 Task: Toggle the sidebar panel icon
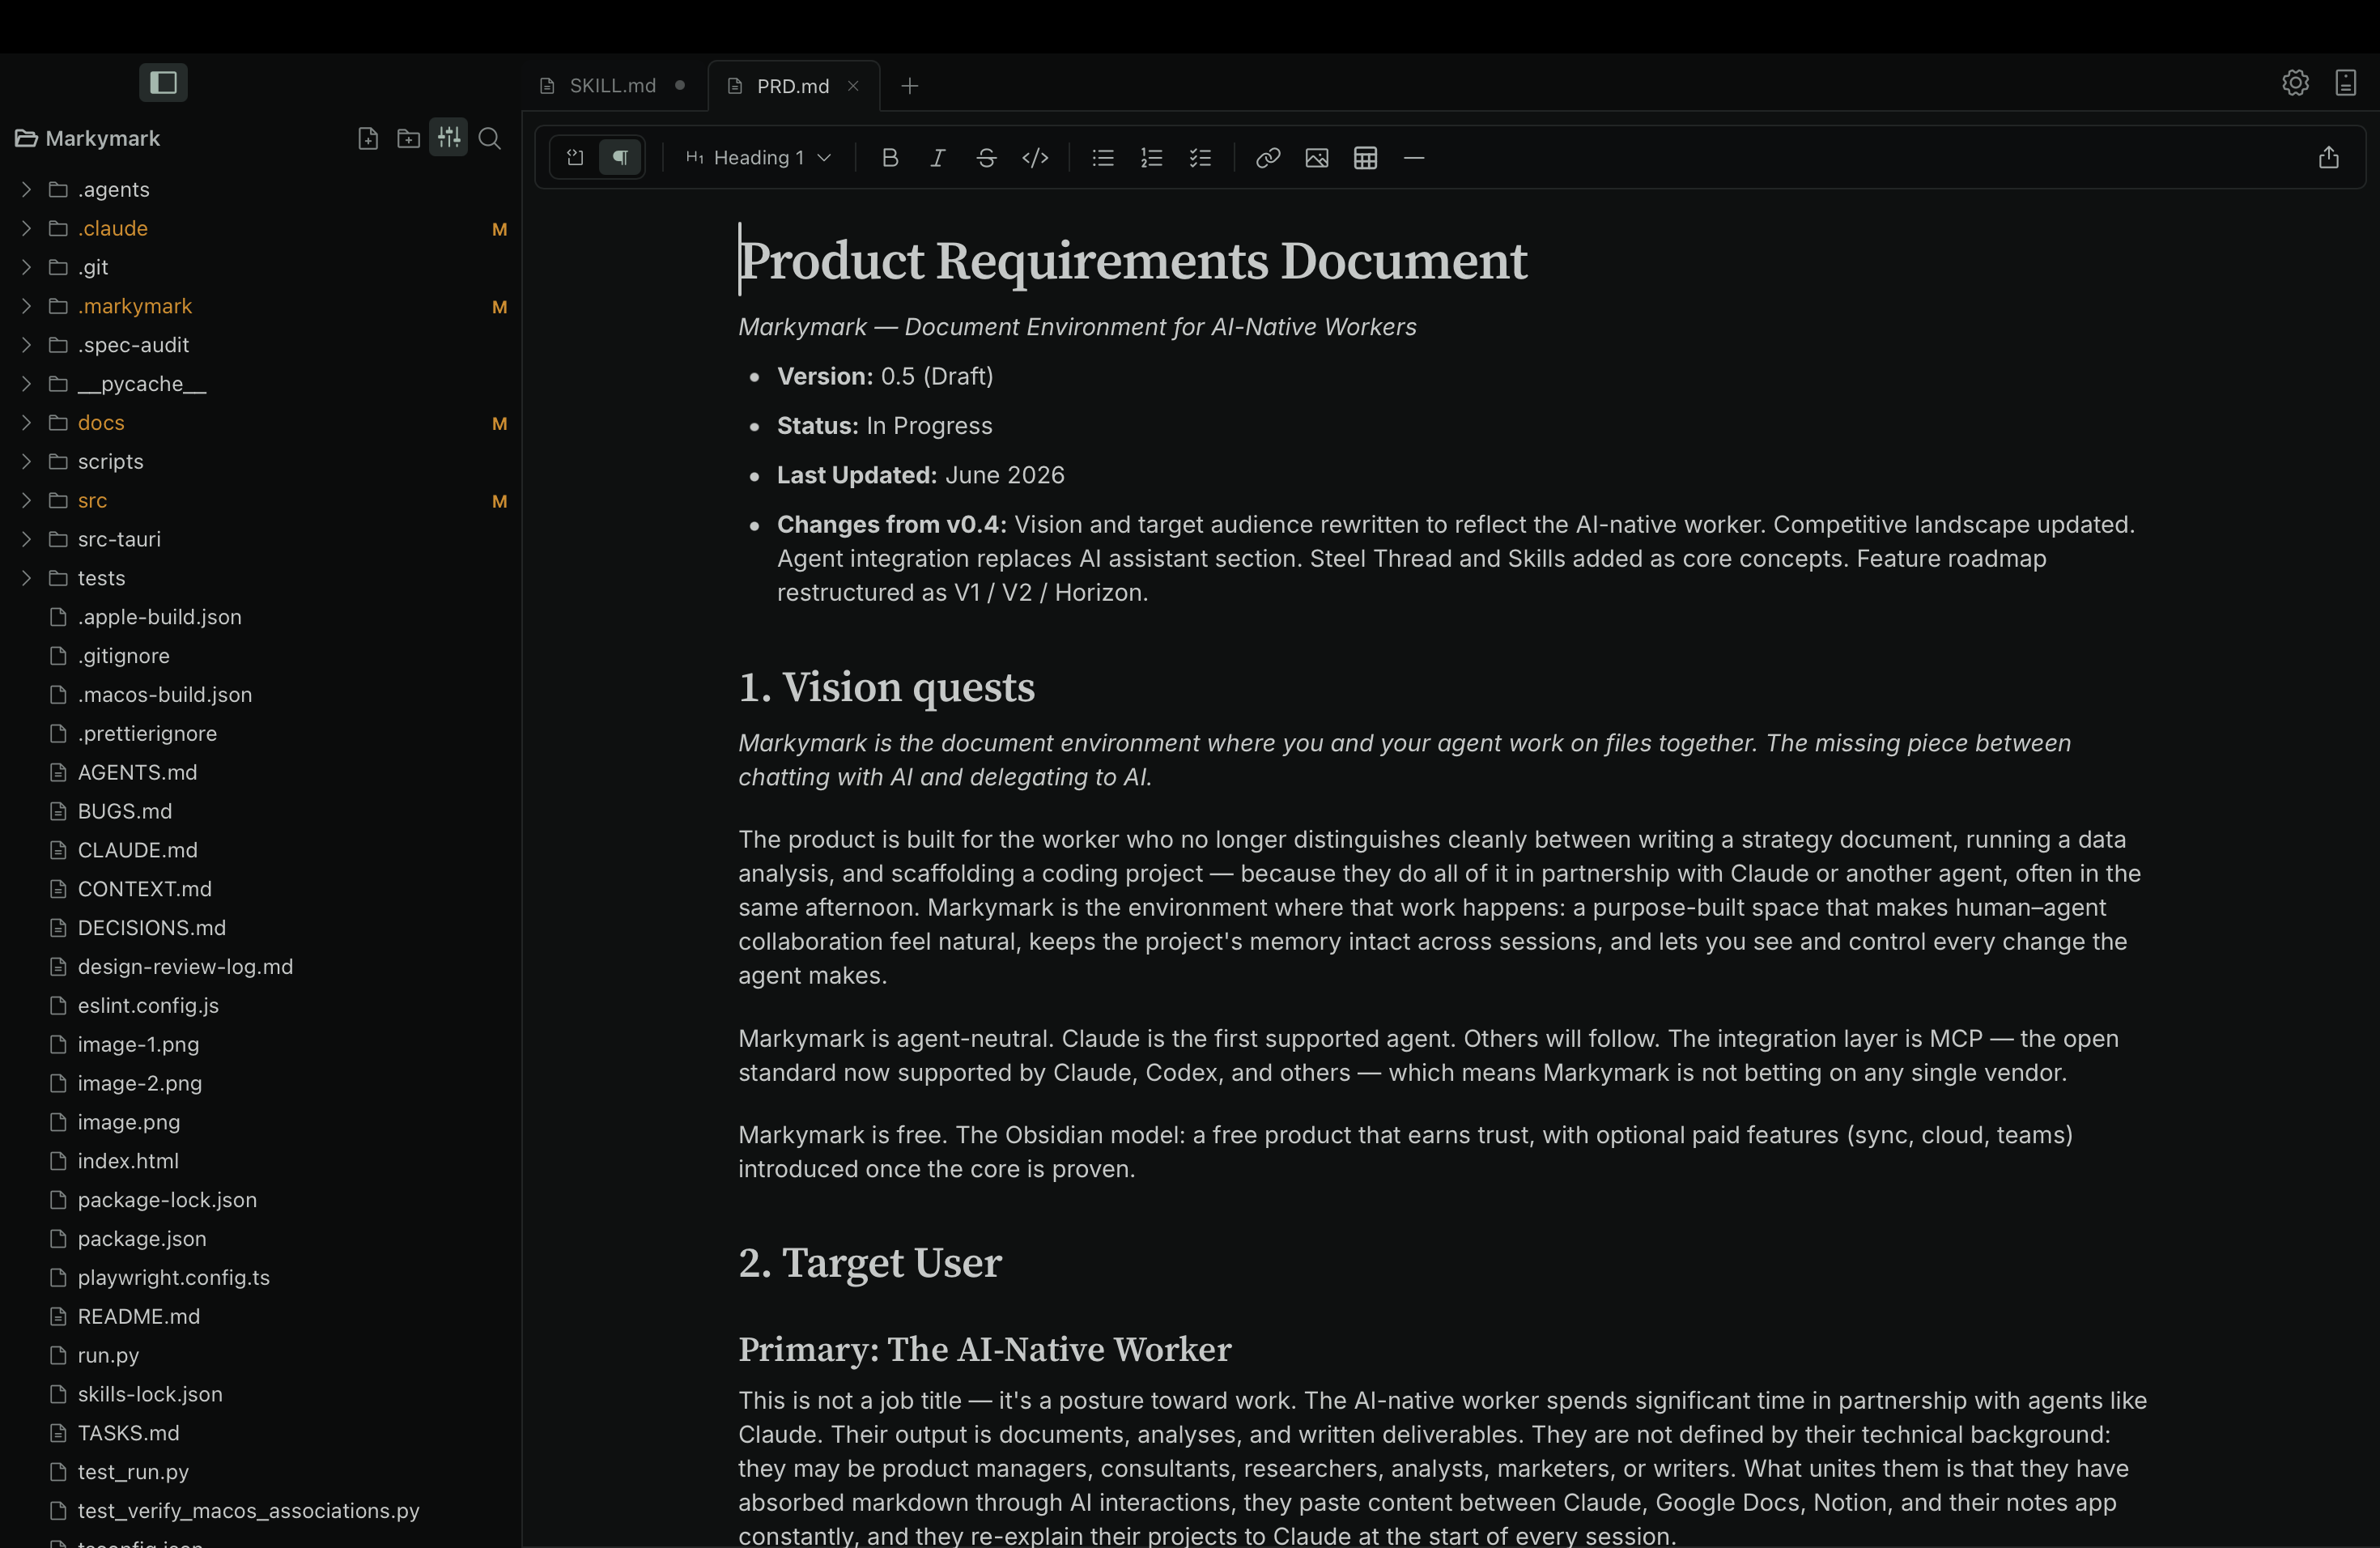coord(163,82)
